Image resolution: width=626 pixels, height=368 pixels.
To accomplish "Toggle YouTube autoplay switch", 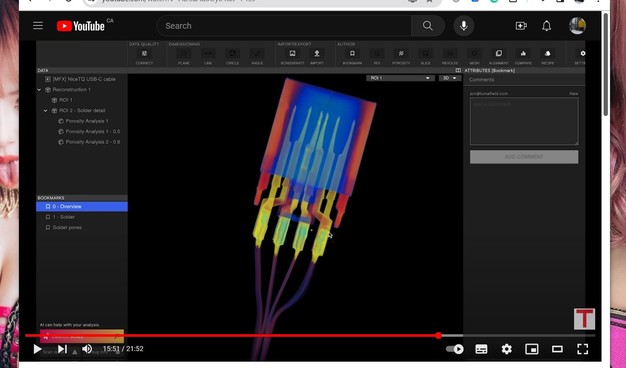I will coord(455,349).
